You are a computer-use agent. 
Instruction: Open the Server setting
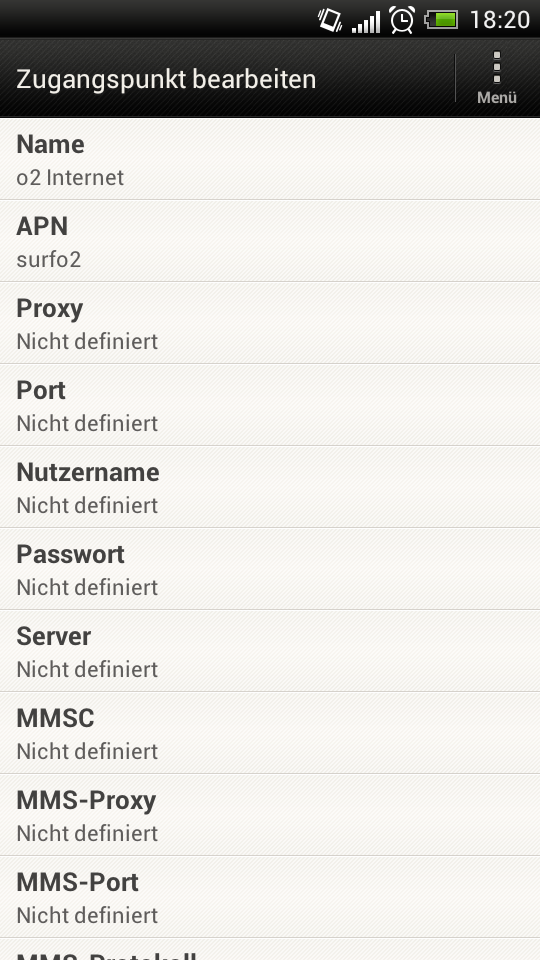click(x=270, y=651)
